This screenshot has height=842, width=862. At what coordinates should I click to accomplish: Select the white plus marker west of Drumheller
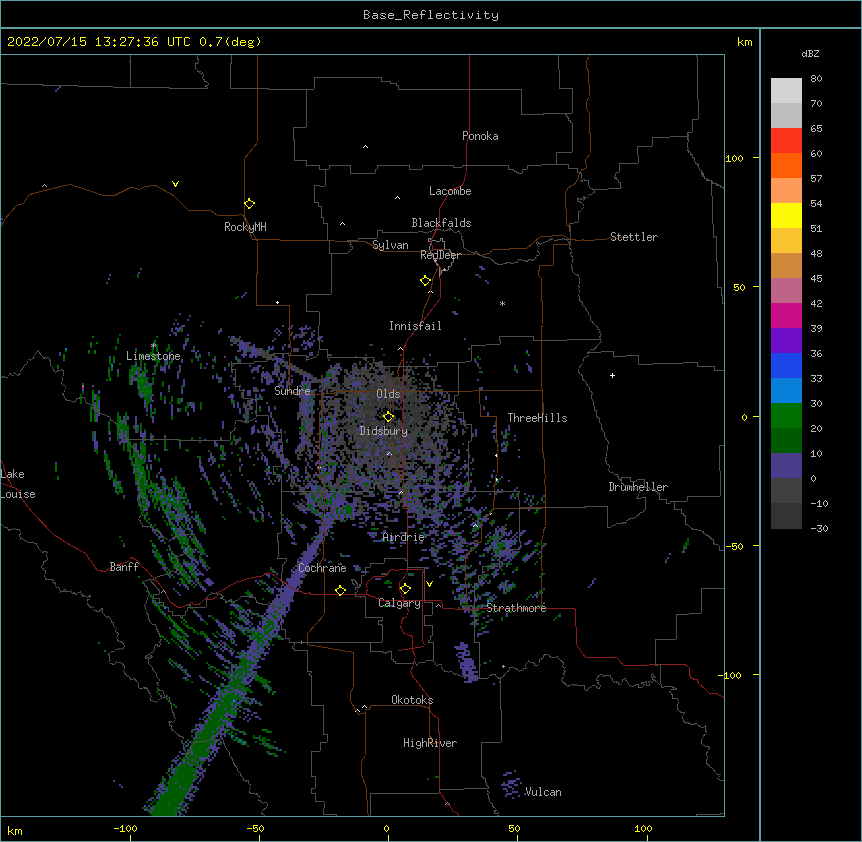(x=612, y=375)
